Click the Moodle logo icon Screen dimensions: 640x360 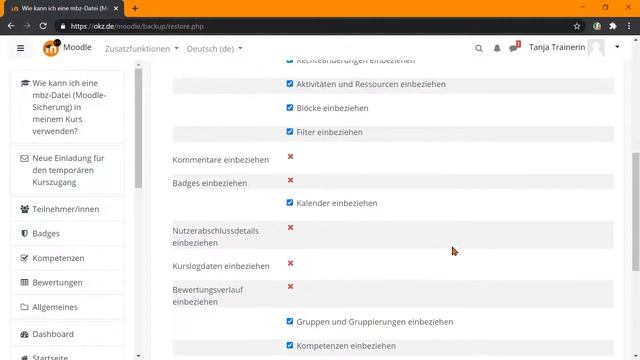[51, 48]
